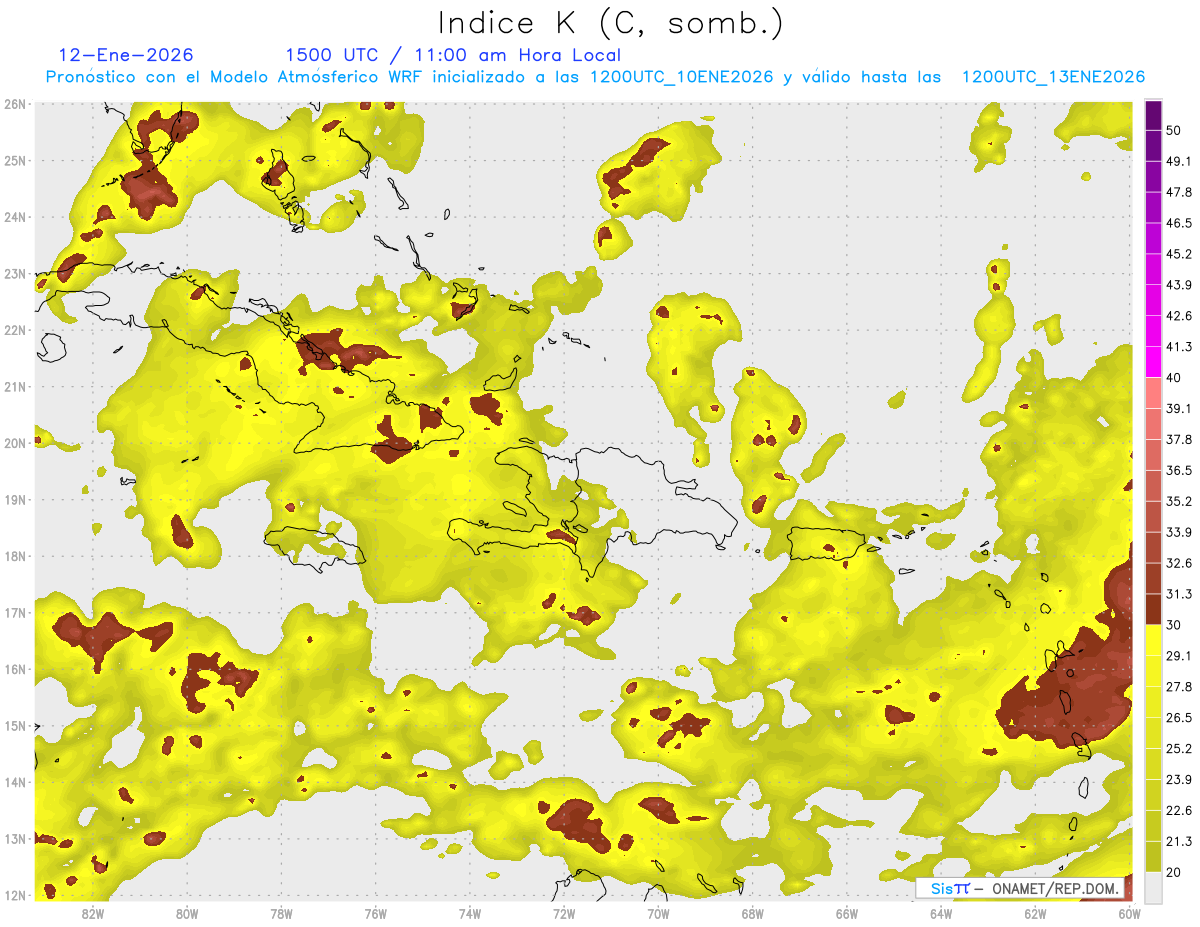The image size is (1200, 927).
Task: Click the latitude label "22N"
Action: (15, 330)
